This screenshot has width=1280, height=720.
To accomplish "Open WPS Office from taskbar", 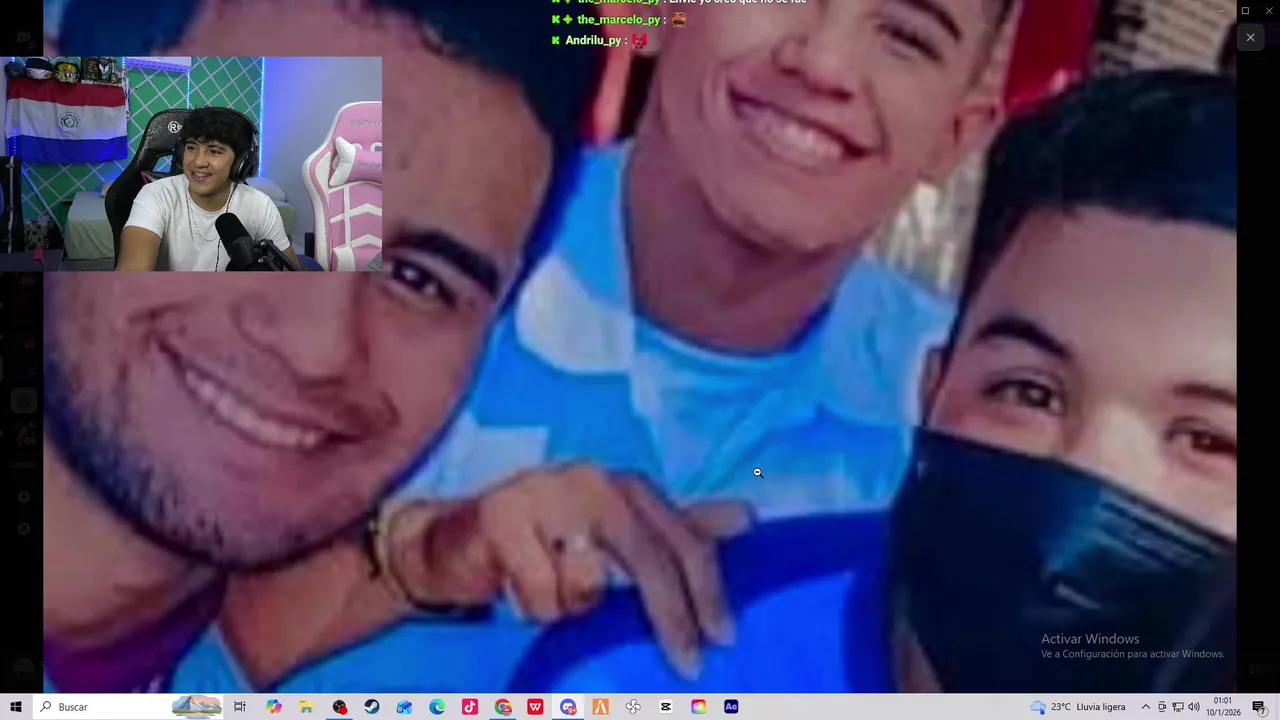I will (x=535, y=707).
